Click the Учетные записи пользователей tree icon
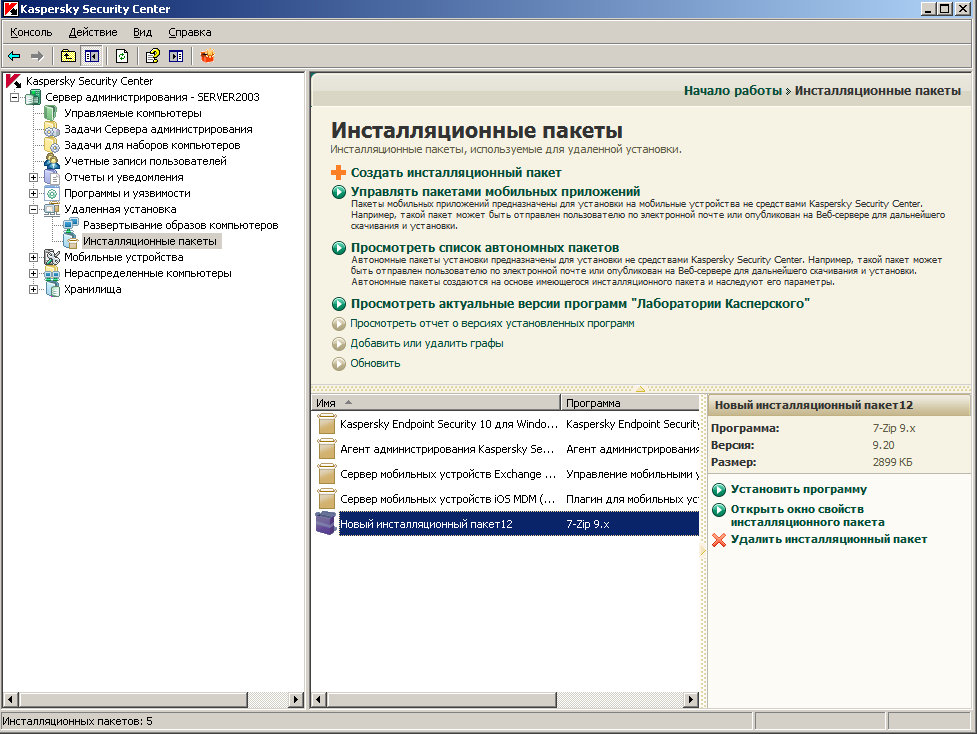The width and height of the screenshot is (977, 734). coord(52,161)
